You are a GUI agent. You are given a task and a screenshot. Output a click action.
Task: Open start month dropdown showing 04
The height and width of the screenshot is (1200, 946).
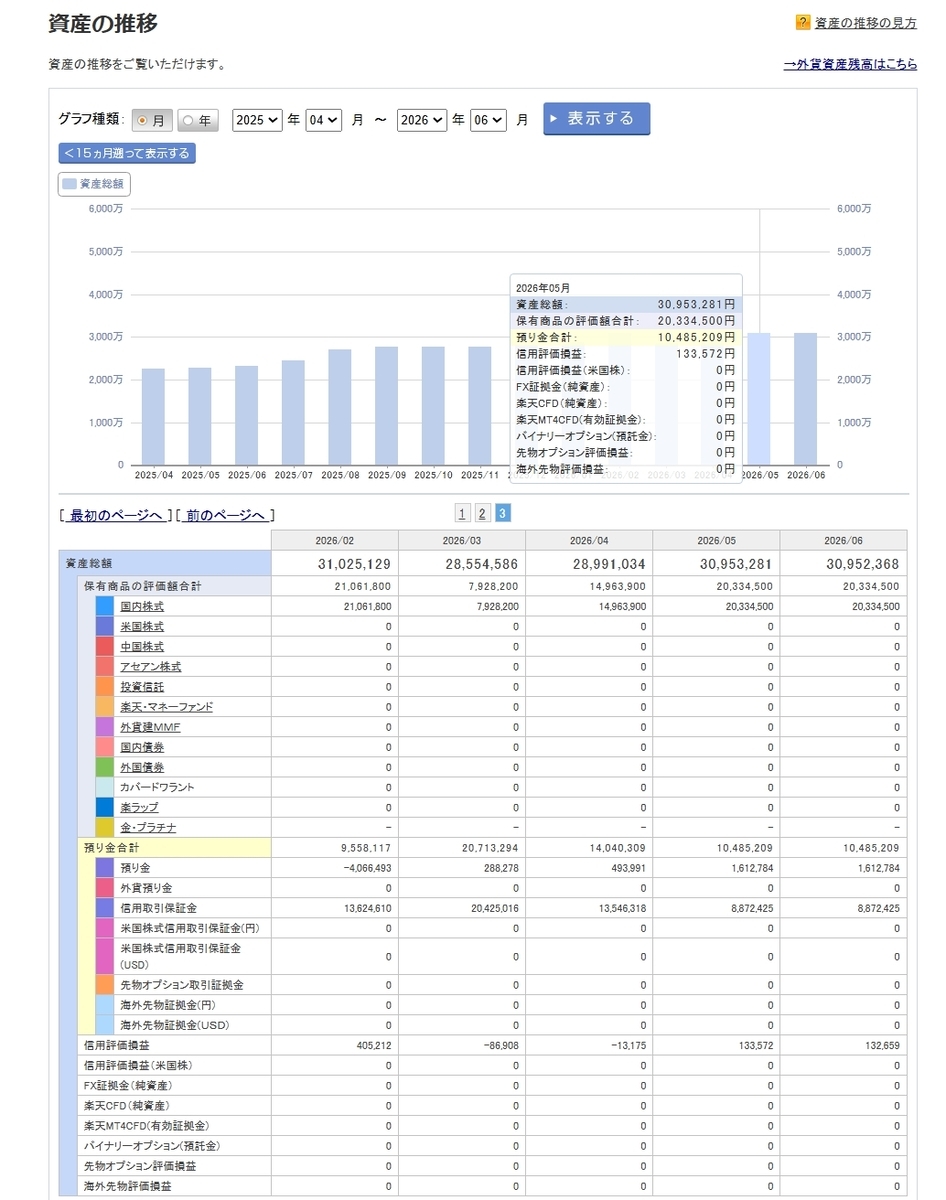point(324,119)
